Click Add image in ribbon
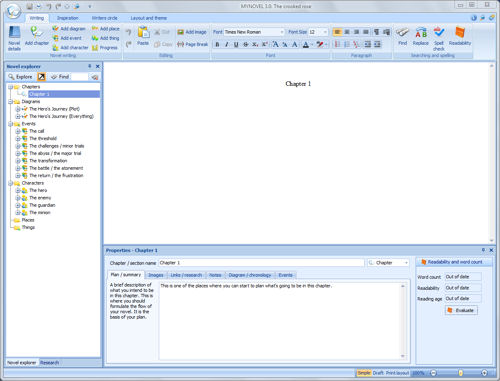This screenshot has height=381, width=500. [x=192, y=32]
